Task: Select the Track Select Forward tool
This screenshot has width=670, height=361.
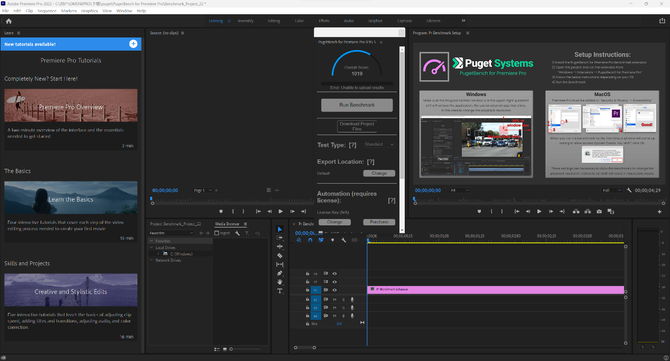Action: [x=280, y=238]
